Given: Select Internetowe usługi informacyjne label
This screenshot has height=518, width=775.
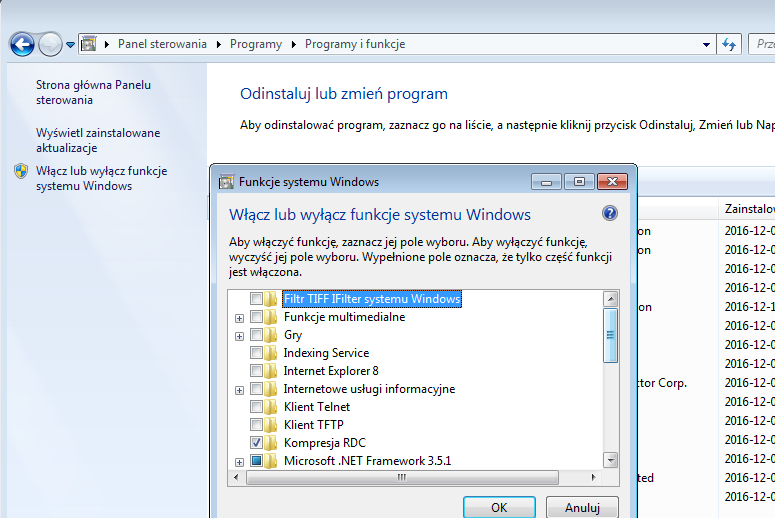Looking at the screenshot, I should [369, 389].
